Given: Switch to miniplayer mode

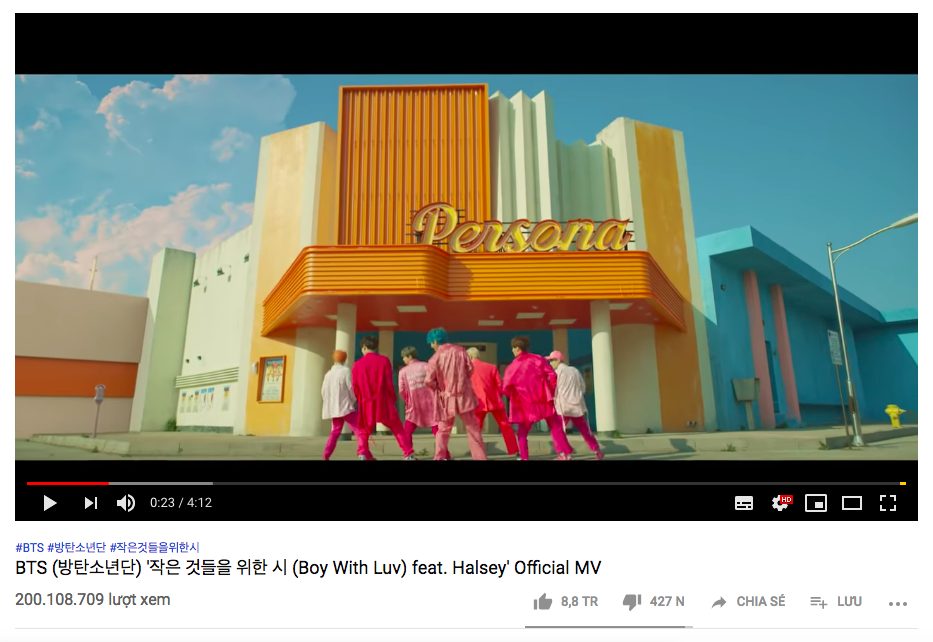Looking at the screenshot, I should click(x=816, y=503).
